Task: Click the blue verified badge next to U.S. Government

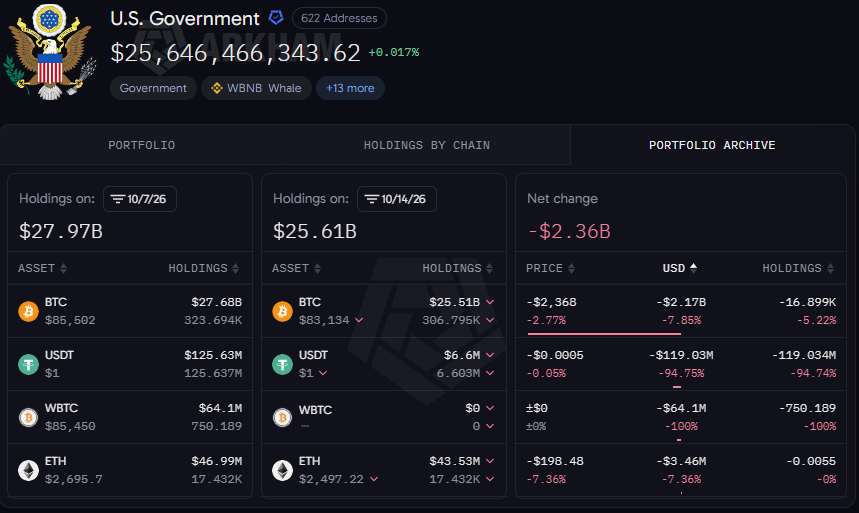Action: point(276,18)
